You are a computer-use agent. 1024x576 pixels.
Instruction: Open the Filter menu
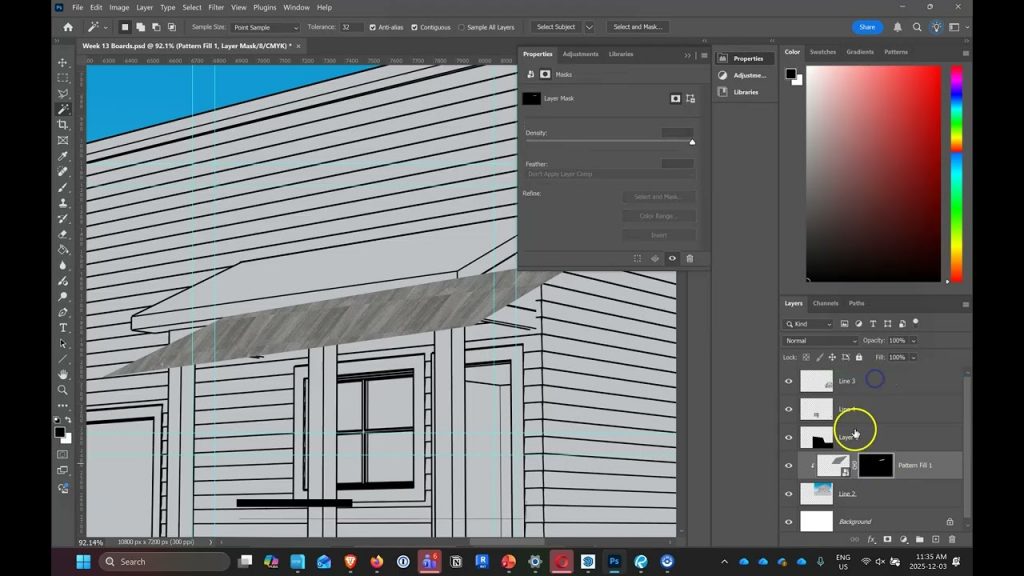(216, 7)
